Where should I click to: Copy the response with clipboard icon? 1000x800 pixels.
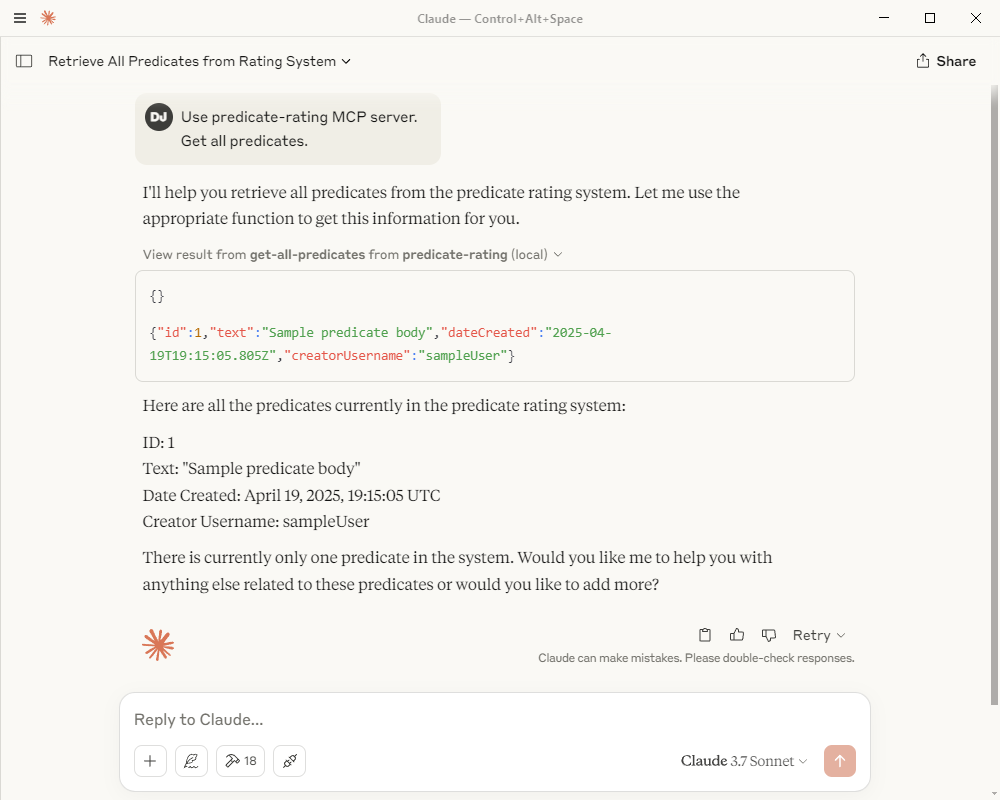[x=705, y=635]
